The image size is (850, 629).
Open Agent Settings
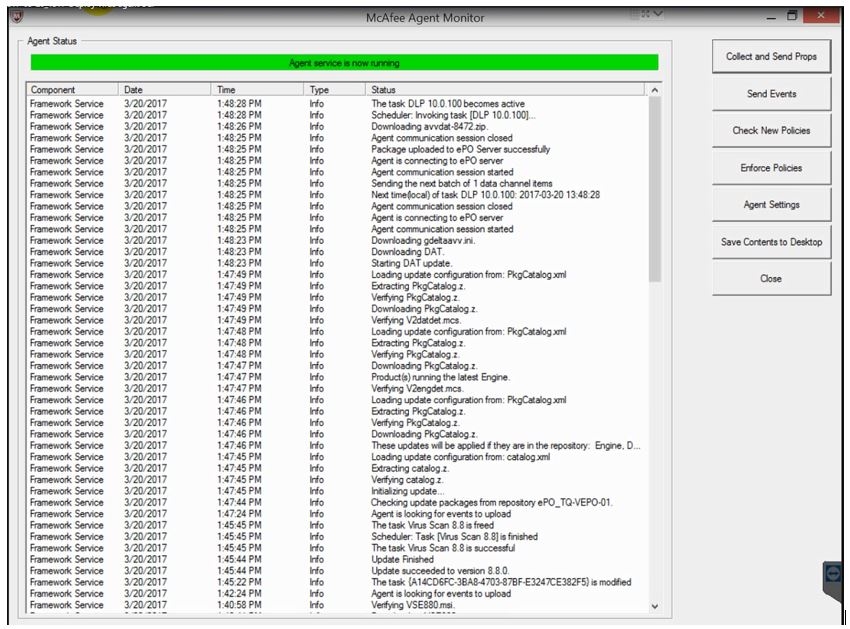tap(771, 205)
